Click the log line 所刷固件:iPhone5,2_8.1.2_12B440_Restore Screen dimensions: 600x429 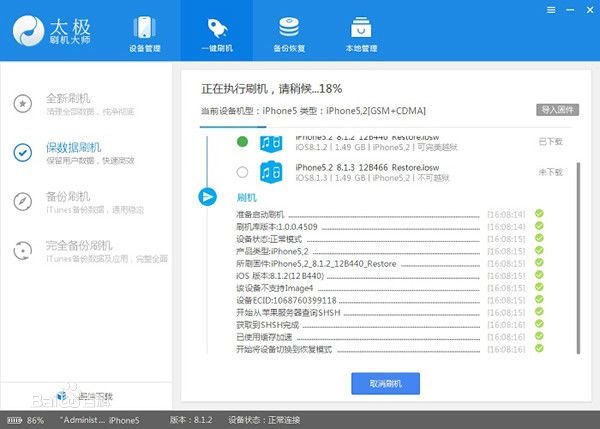click(x=316, y=264)
